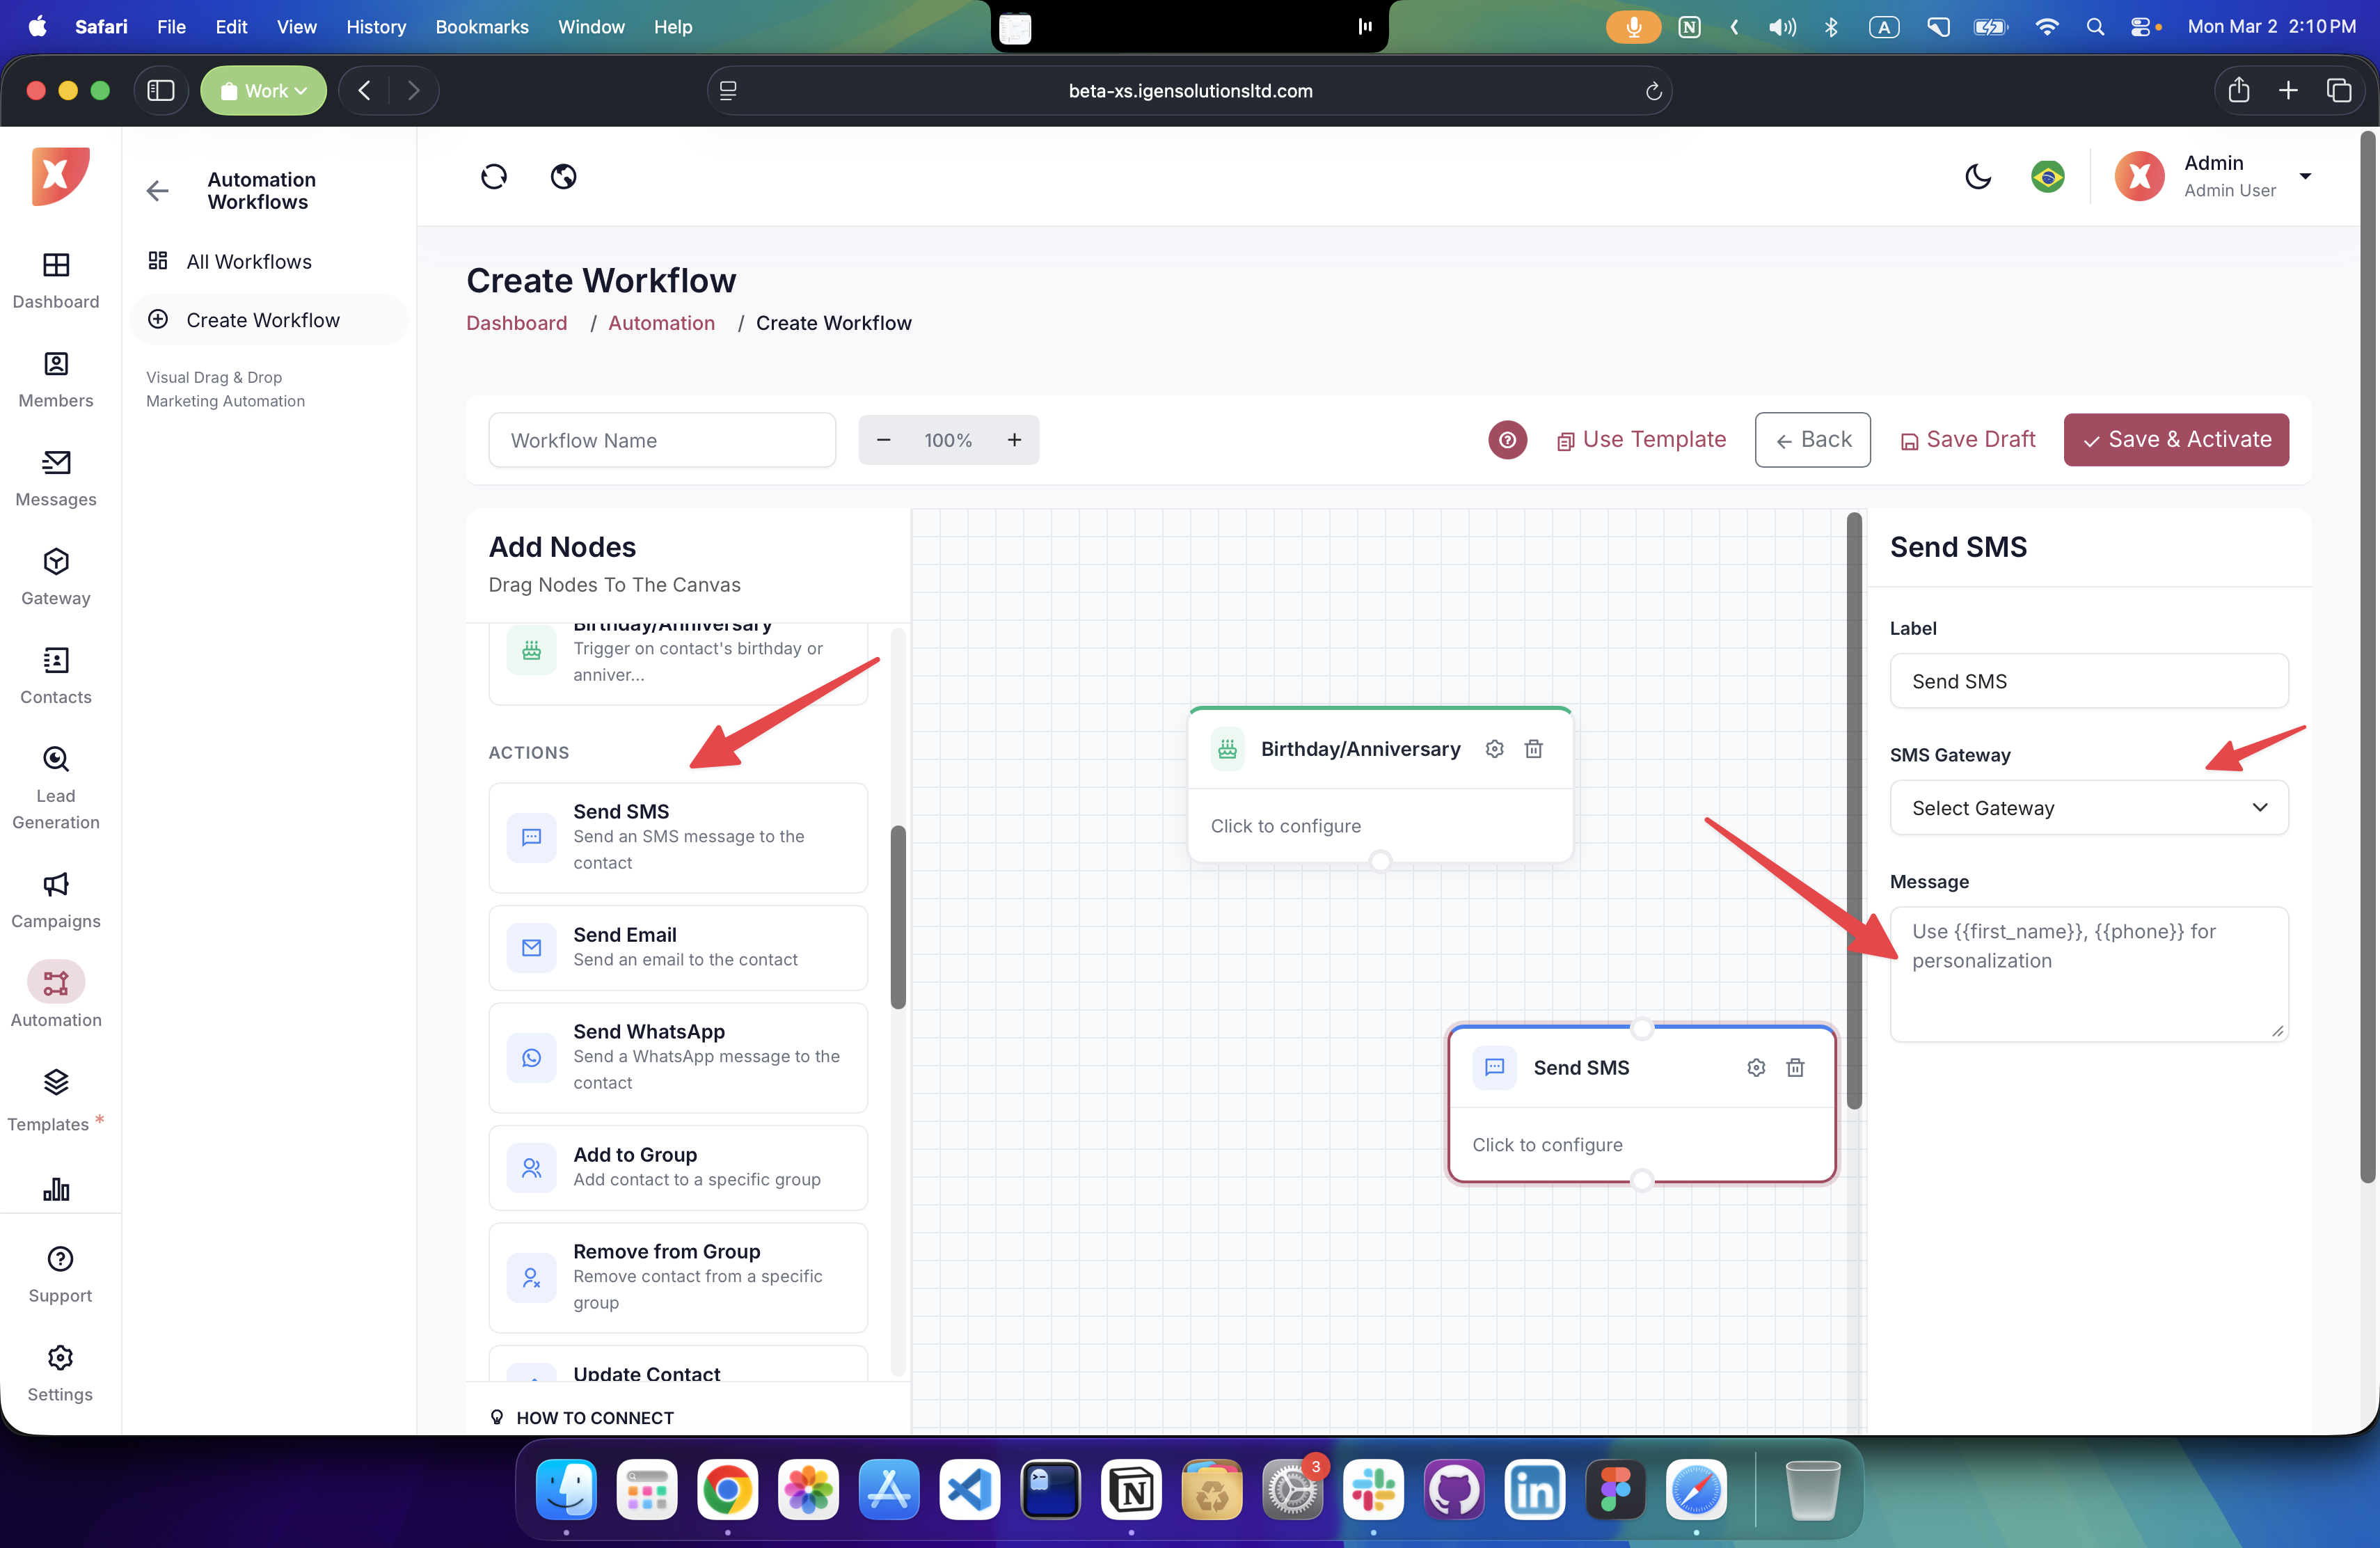Open the Bookmarks menu in menu bar
Screen dimensions: 2380x1548
click(481, 27)
